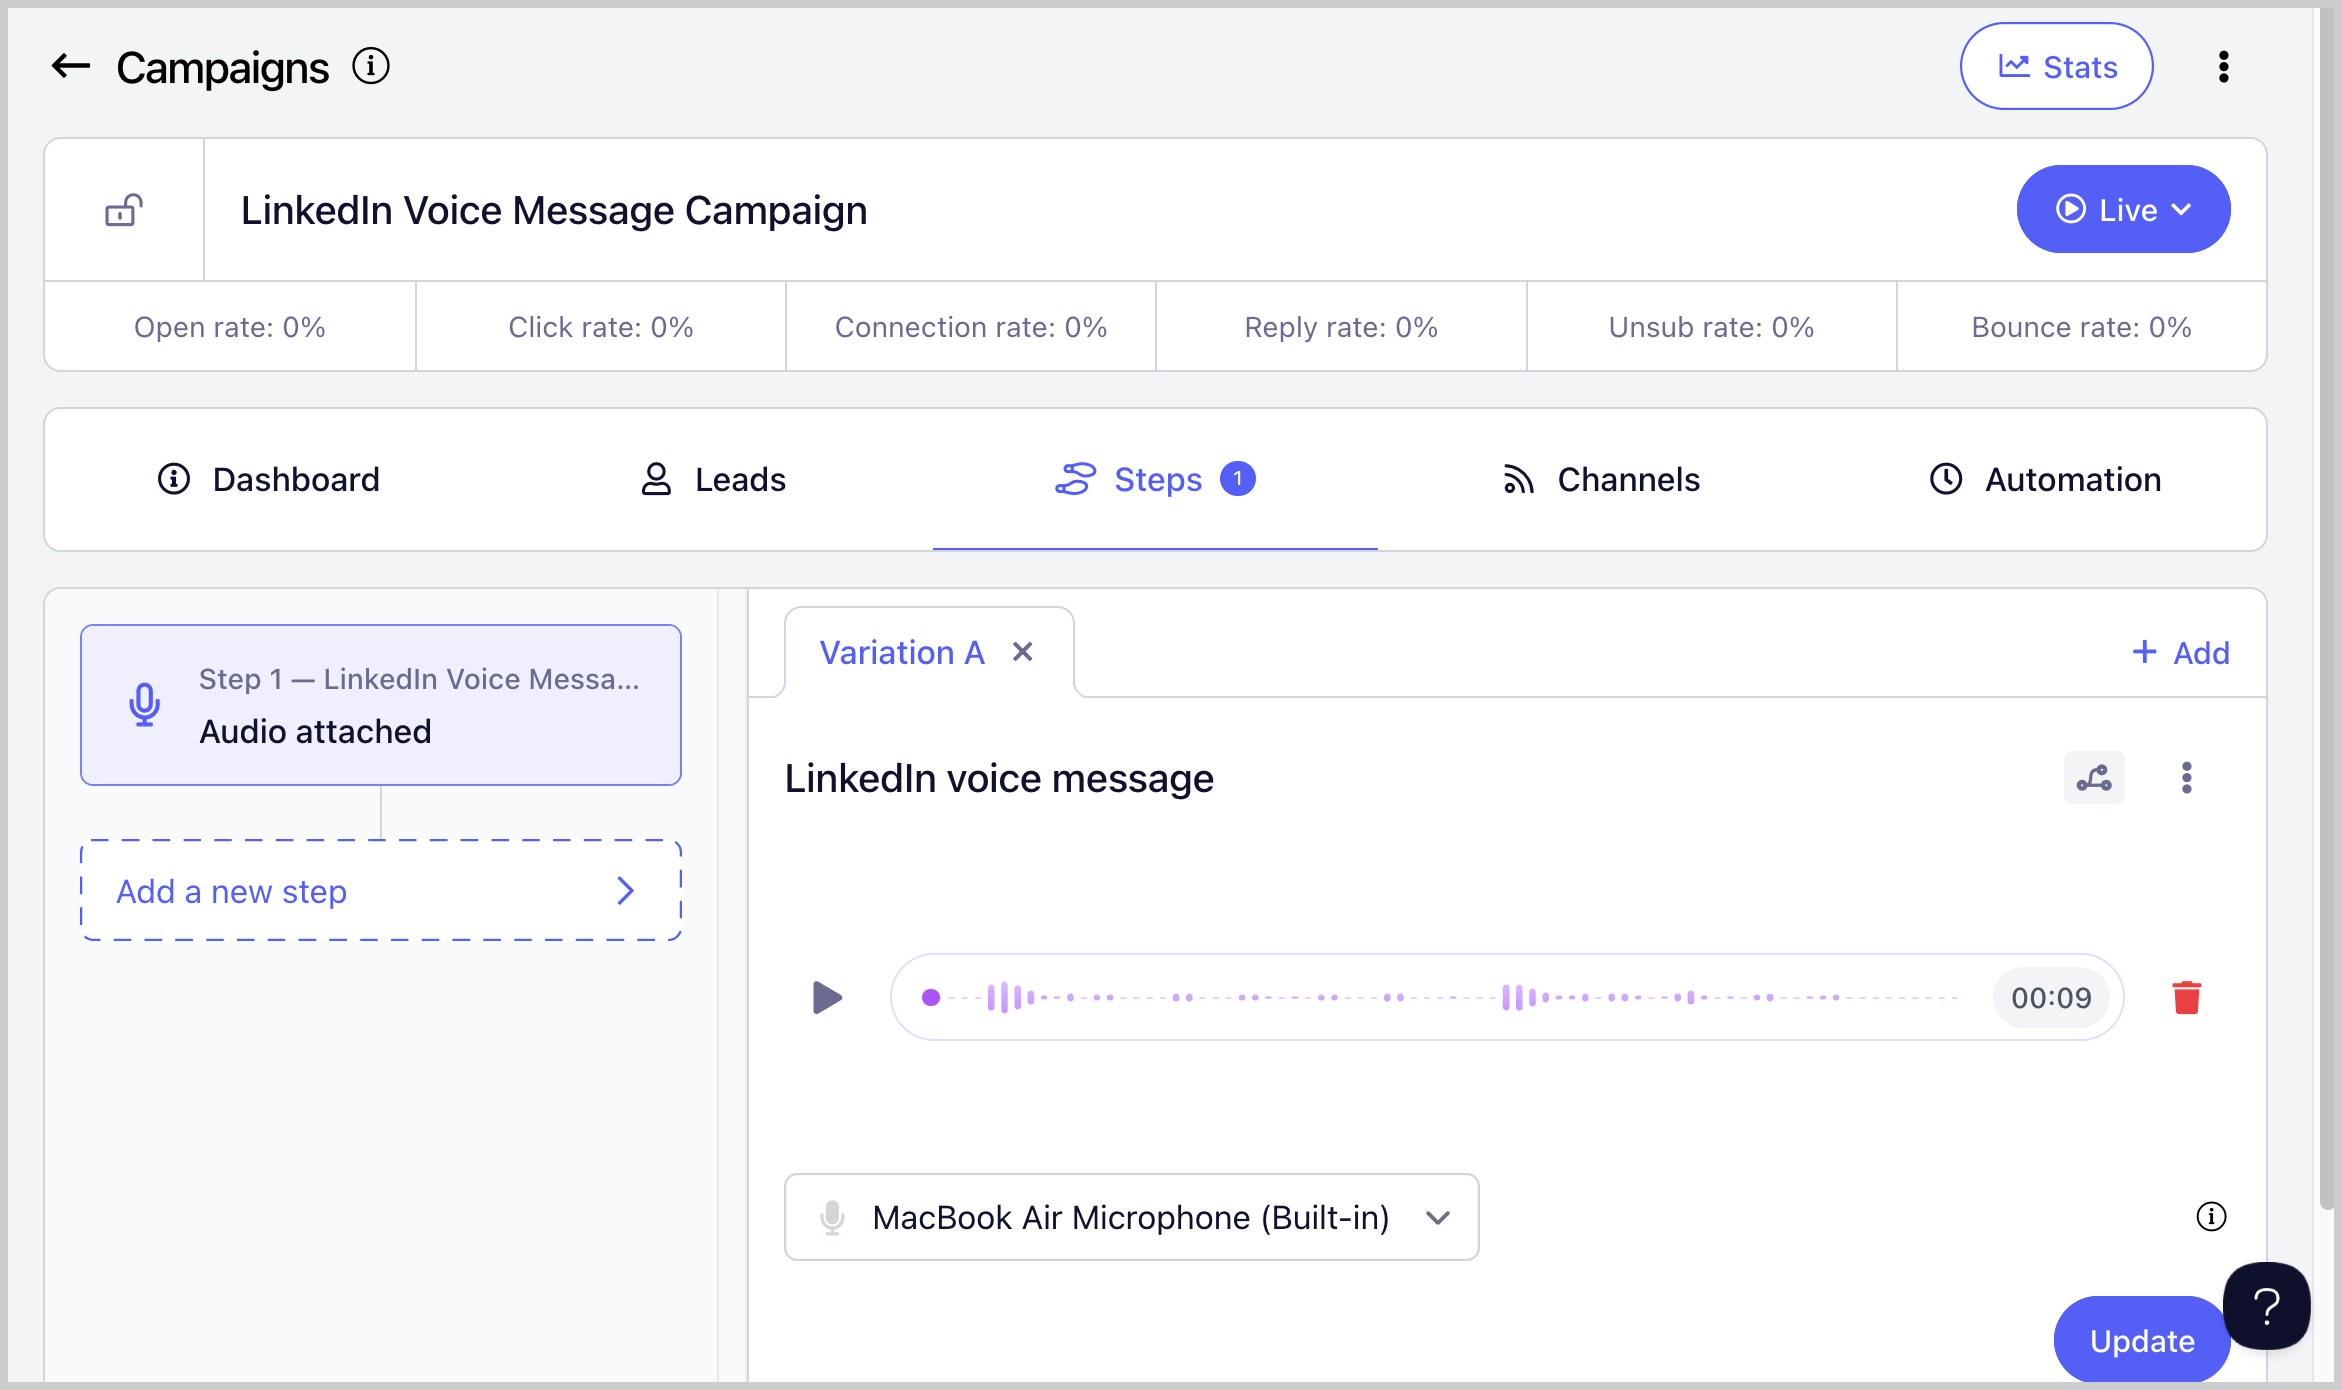Go back using the Campaigns arrow
Image resolution: width=2342 pixels, height=1390 pixels.
(71, 67)
